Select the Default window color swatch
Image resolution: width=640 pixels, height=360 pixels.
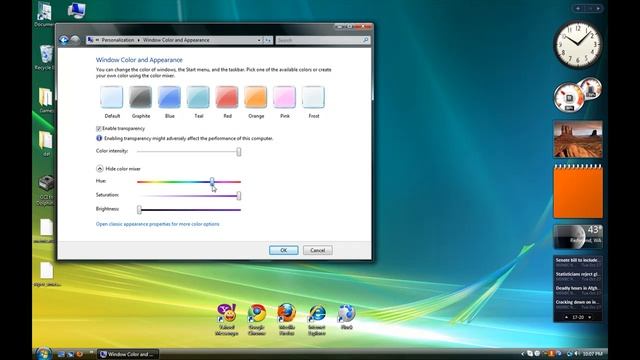[111, 97]
